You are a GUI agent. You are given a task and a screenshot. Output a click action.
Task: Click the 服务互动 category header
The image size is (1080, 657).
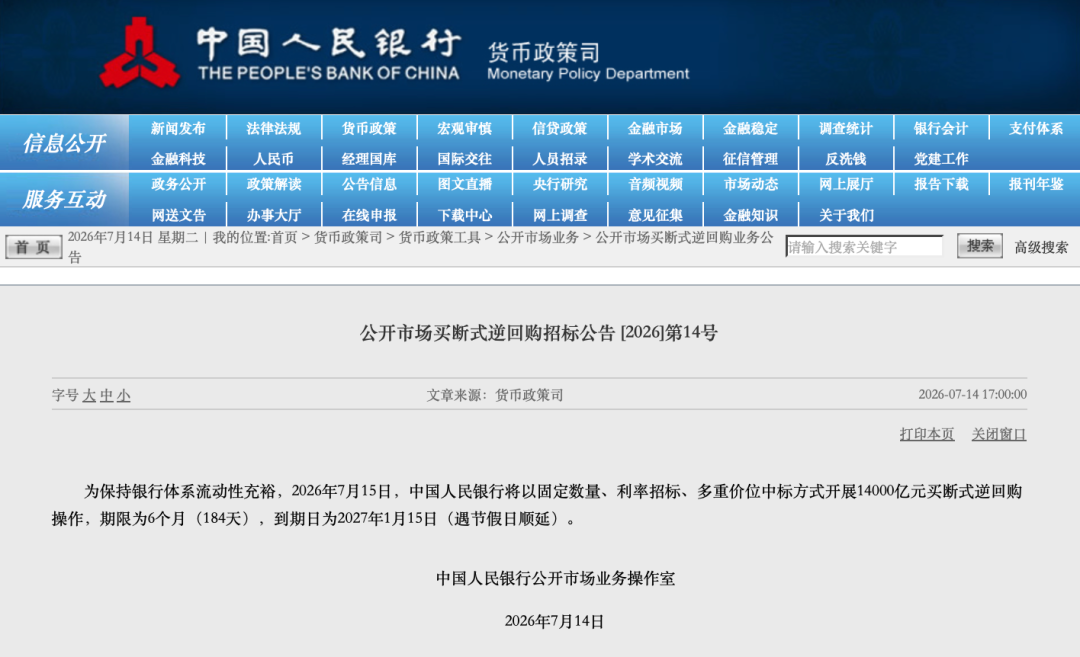coord(64,200)
